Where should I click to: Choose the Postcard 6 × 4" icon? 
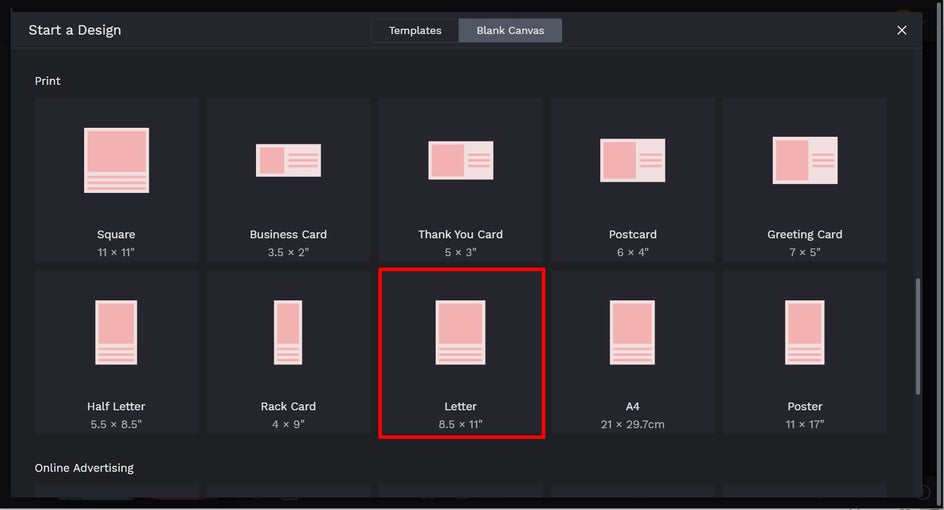[x=633, y=160]
